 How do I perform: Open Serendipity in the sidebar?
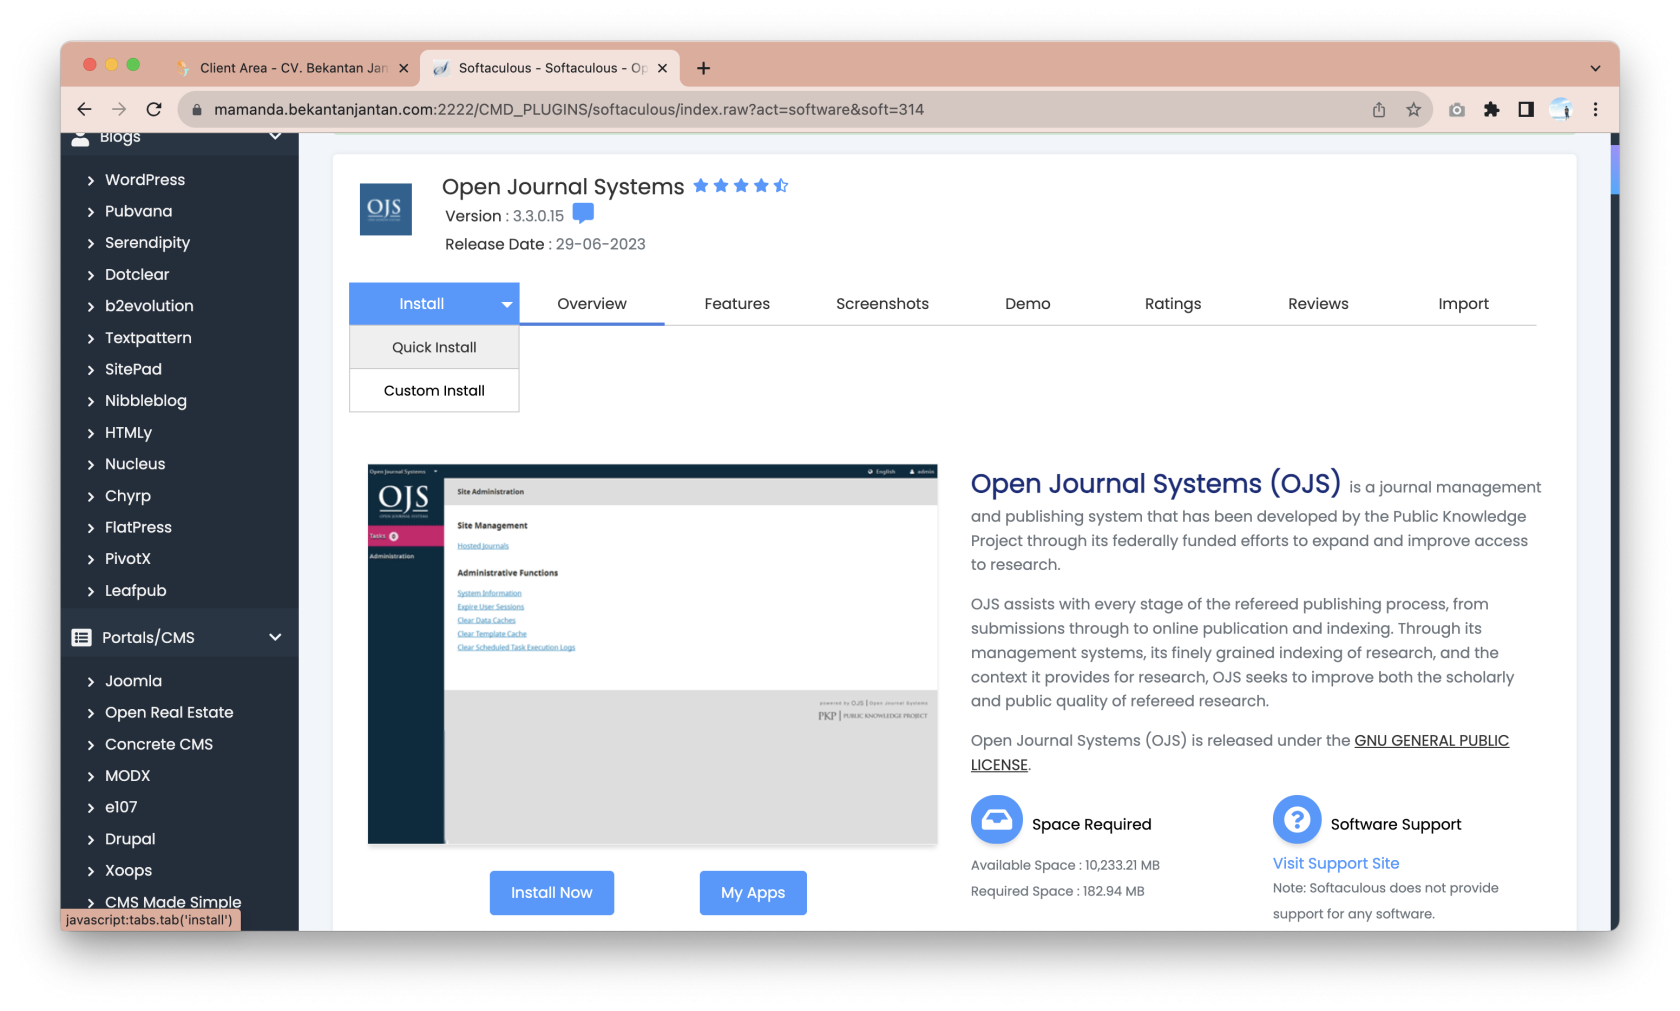click(x=147, y=243)
